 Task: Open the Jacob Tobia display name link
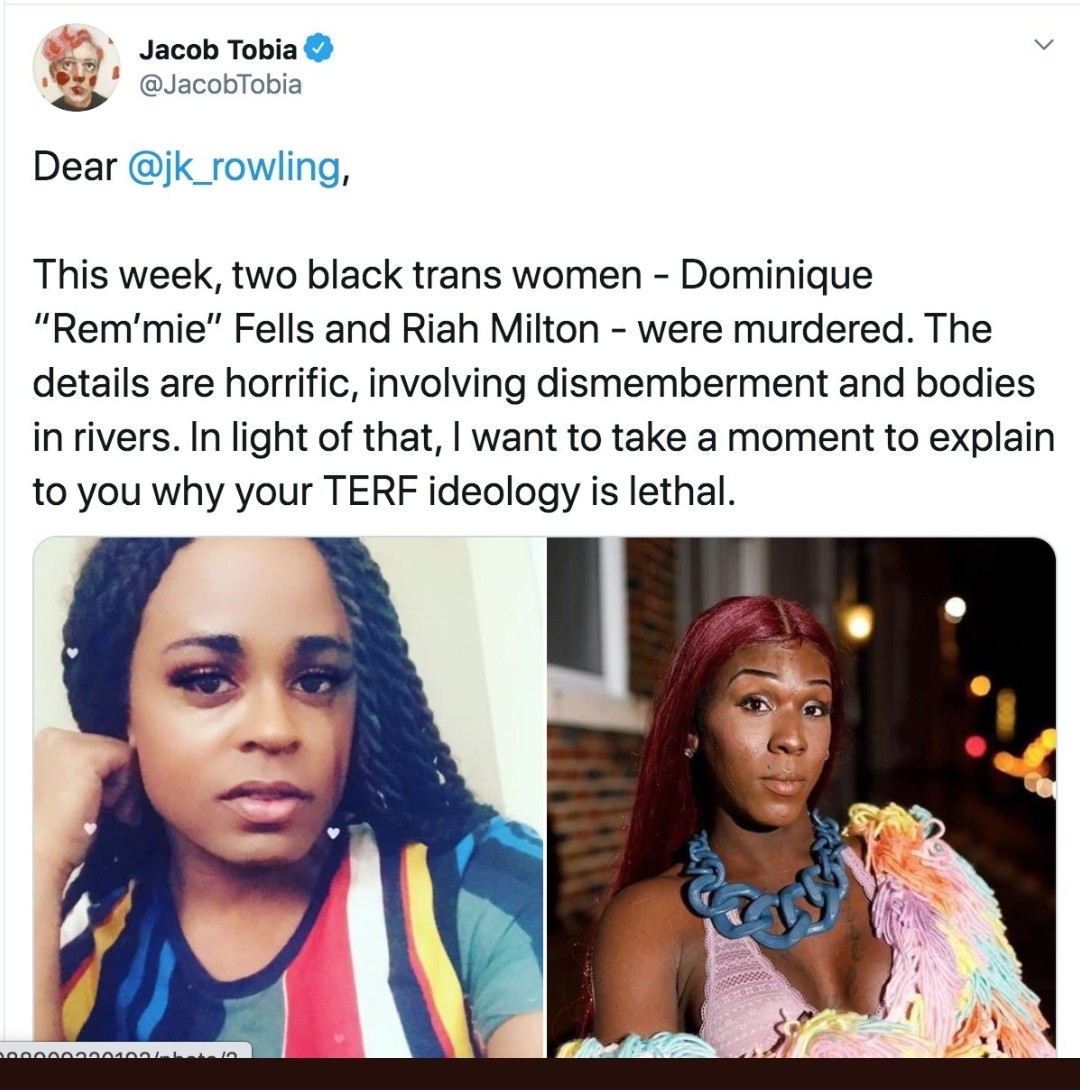[x=218, y=49]
